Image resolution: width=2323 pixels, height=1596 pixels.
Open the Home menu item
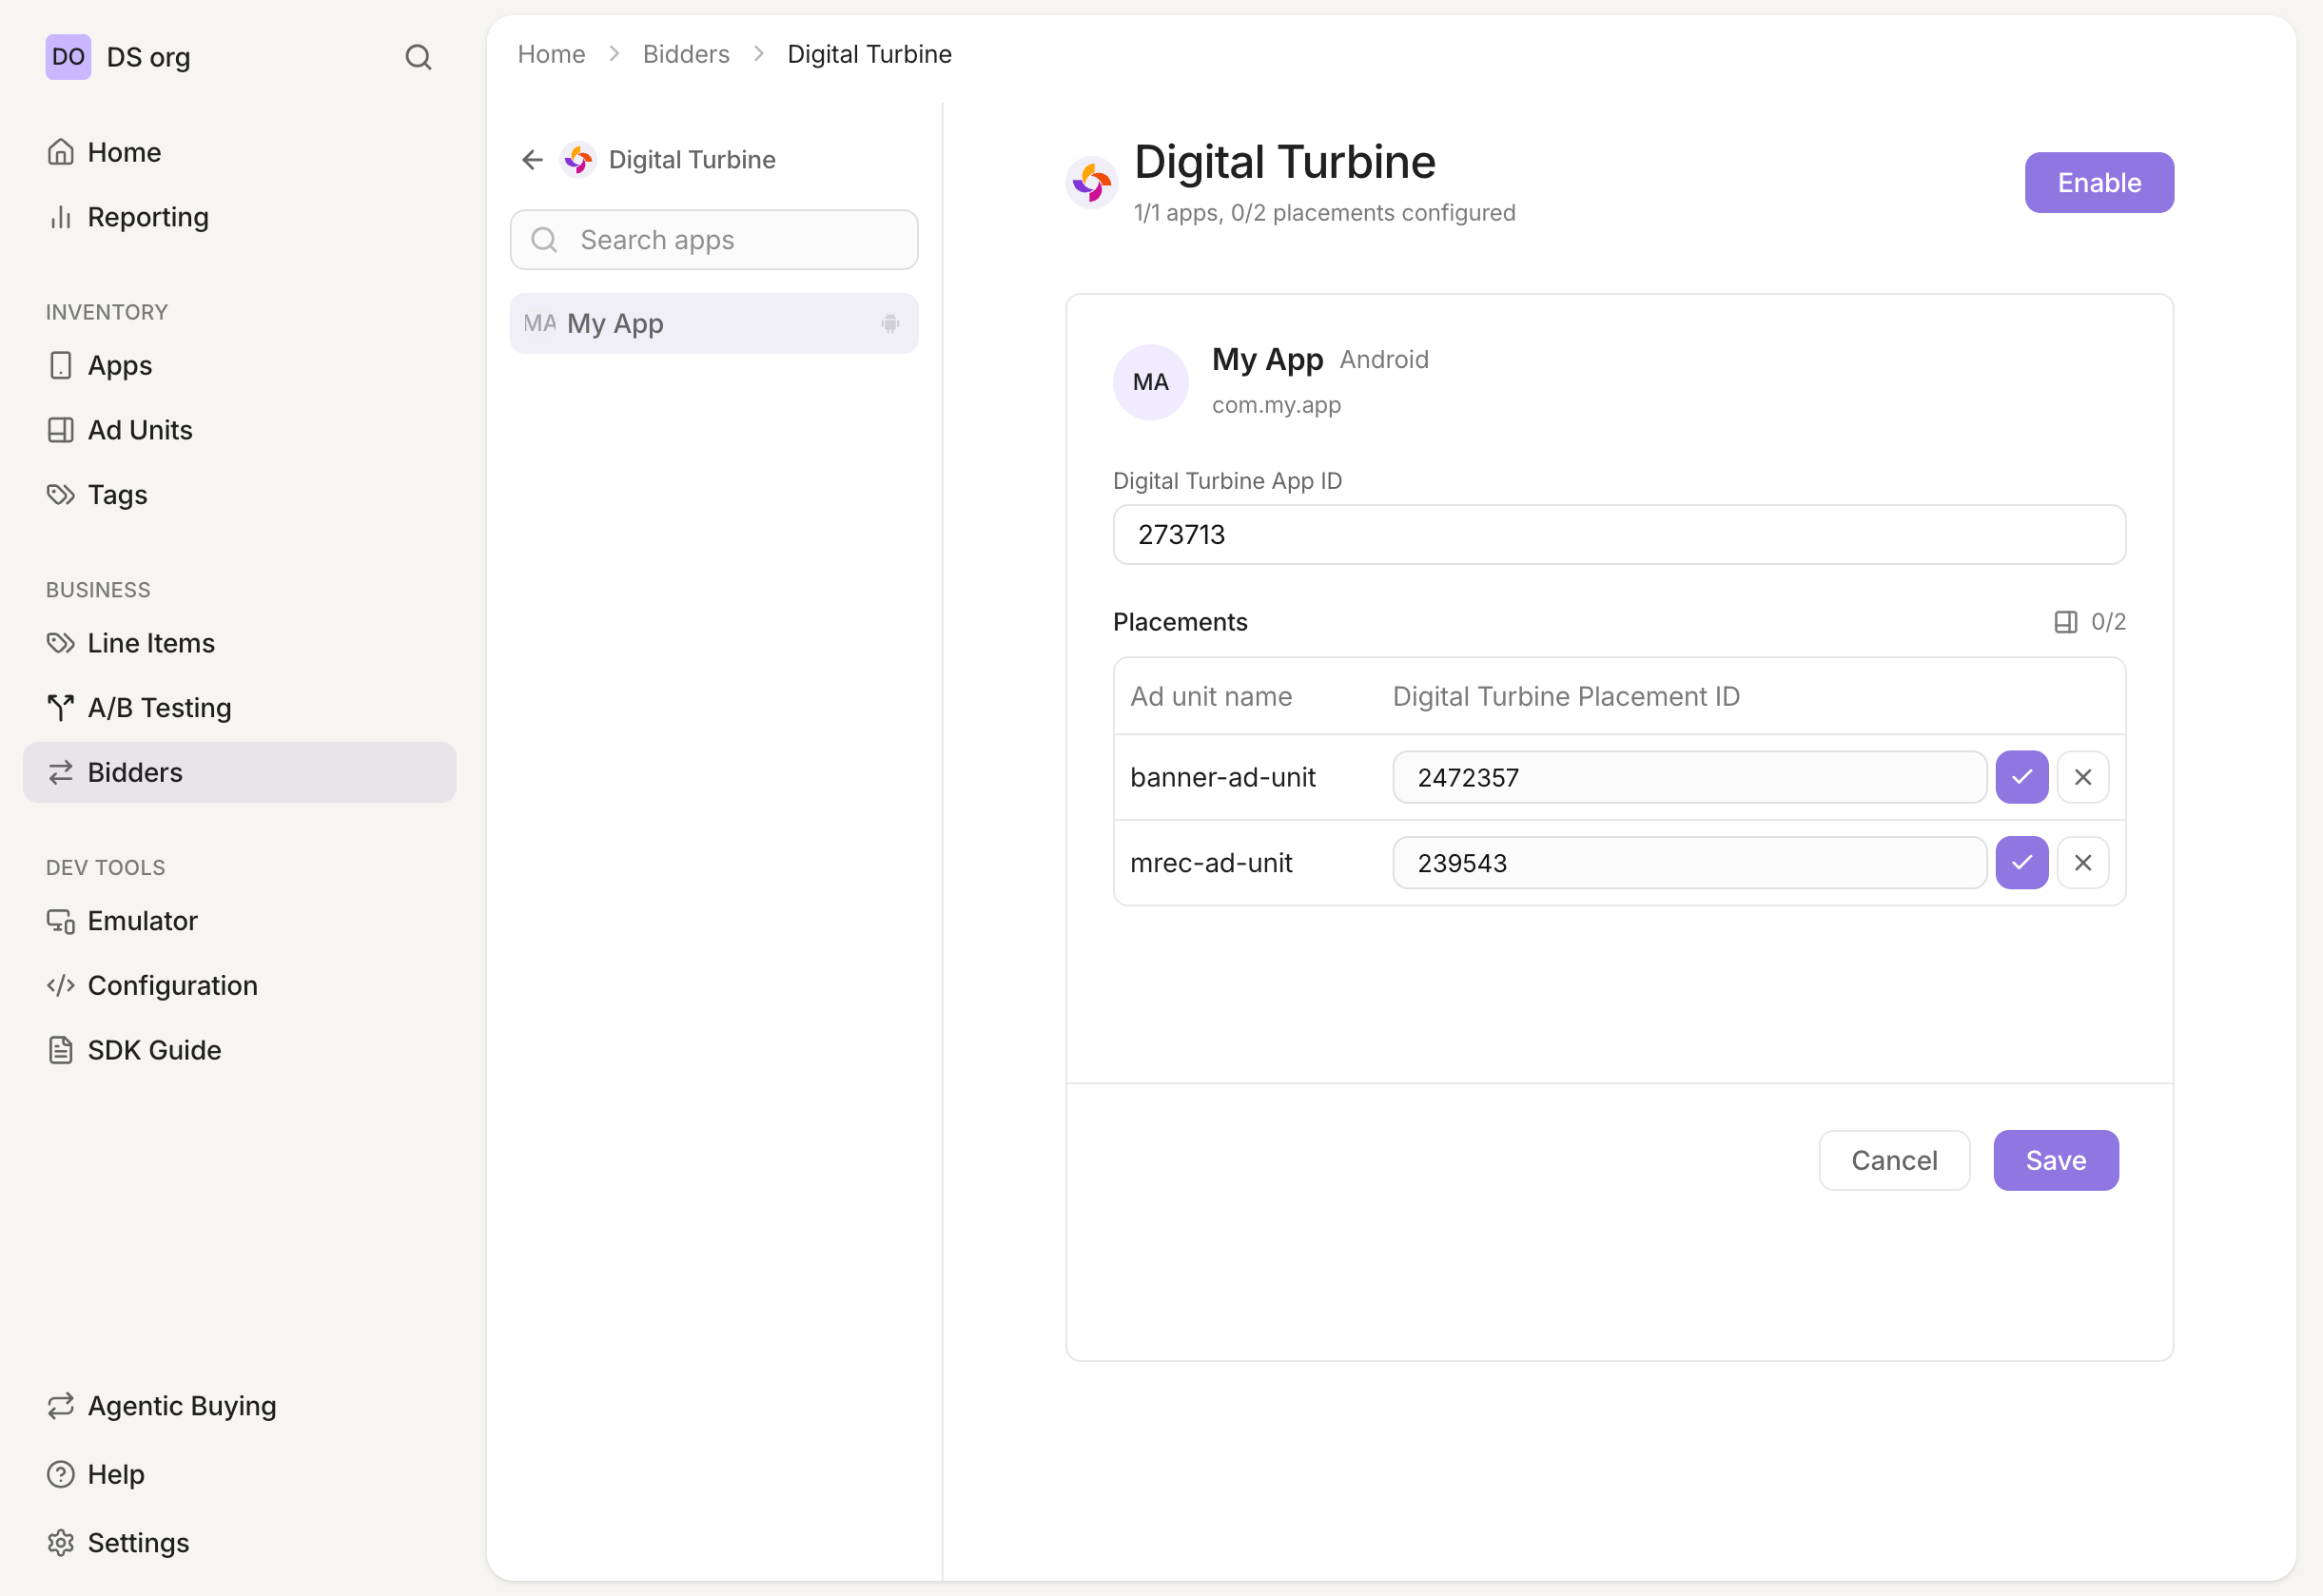(x=239, y=152)
